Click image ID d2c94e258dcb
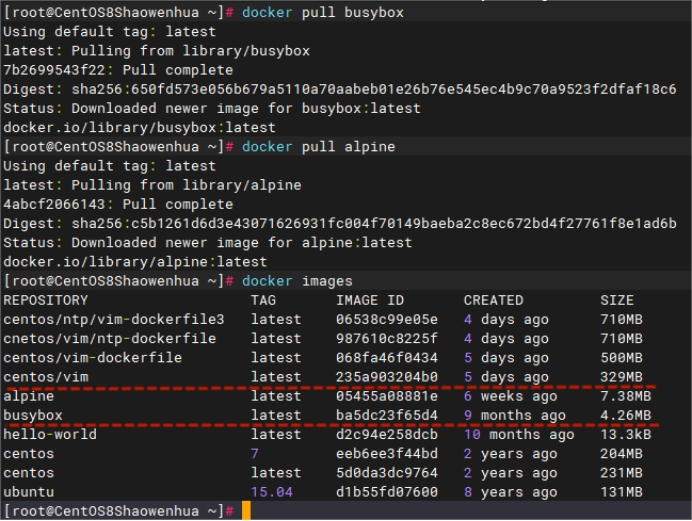The width and height of the screenshot is (692, 521). [387, 435]
